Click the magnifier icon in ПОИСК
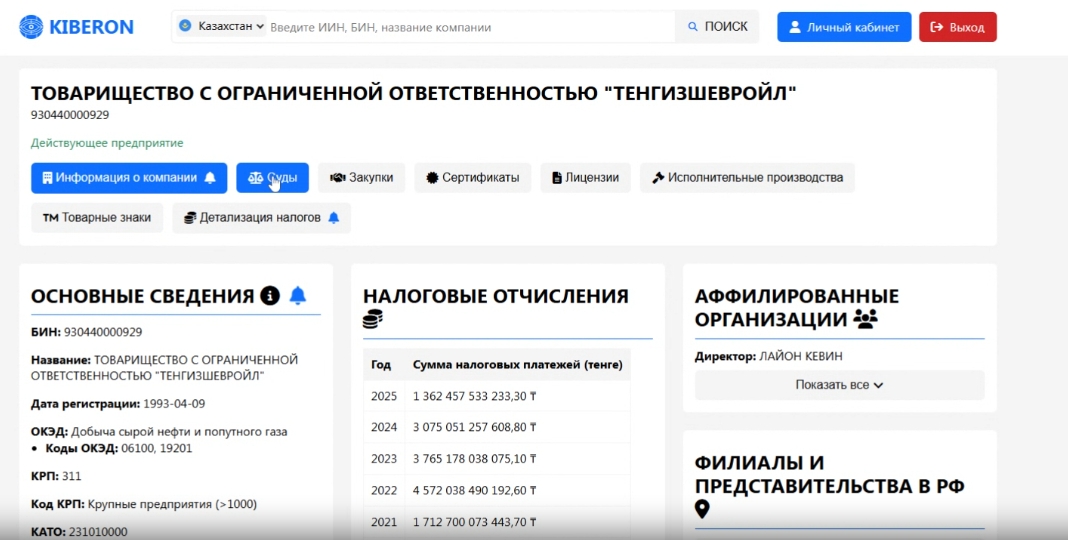The height and width of the screenshot is (540, 1068). pyautogui.click(x=693, y=27)
